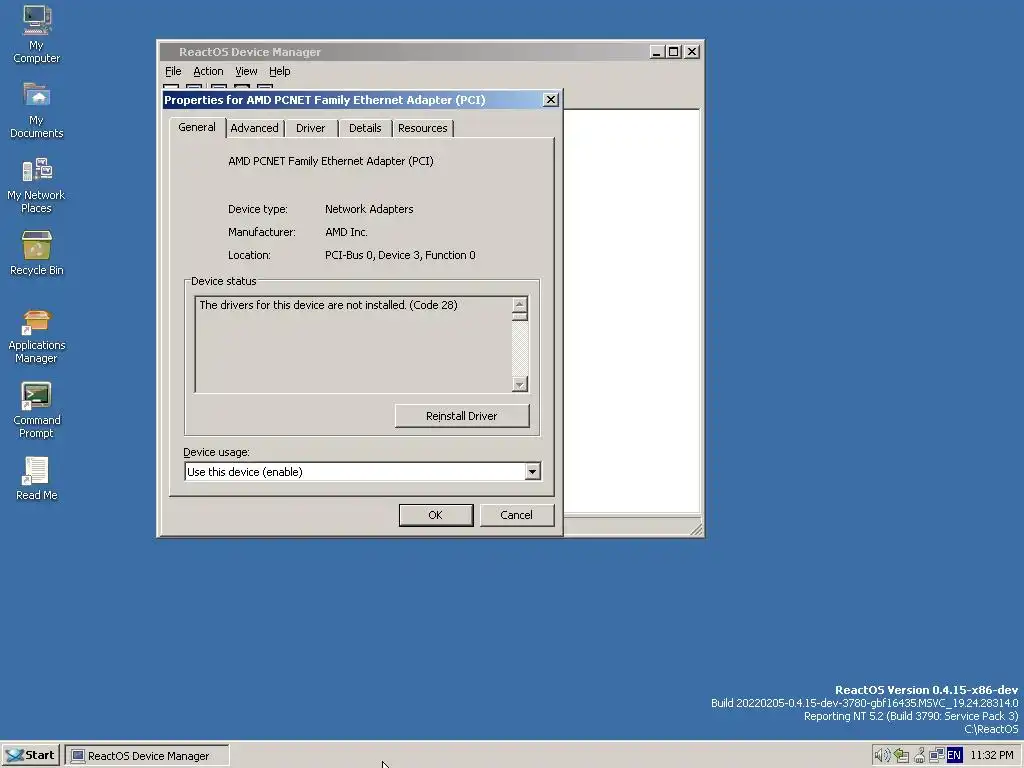
Task: Click the green arrow hardware removal tray icon
Action: [902, 756]
